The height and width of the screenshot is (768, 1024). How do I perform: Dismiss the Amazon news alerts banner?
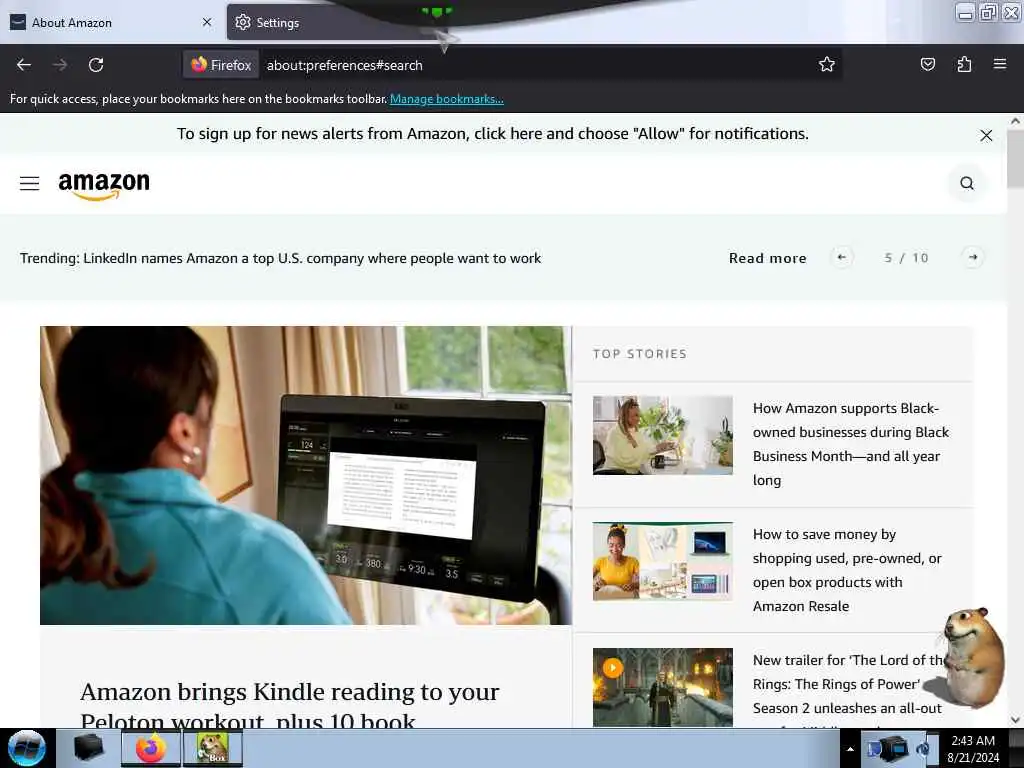(x=986, y=135)
